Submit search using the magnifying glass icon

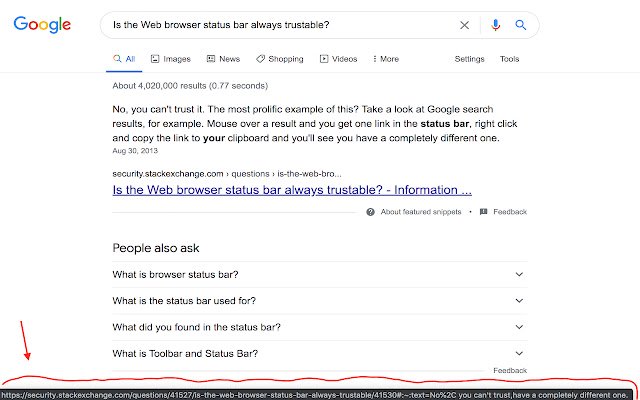pyautogui.click(x=520, y=25)
